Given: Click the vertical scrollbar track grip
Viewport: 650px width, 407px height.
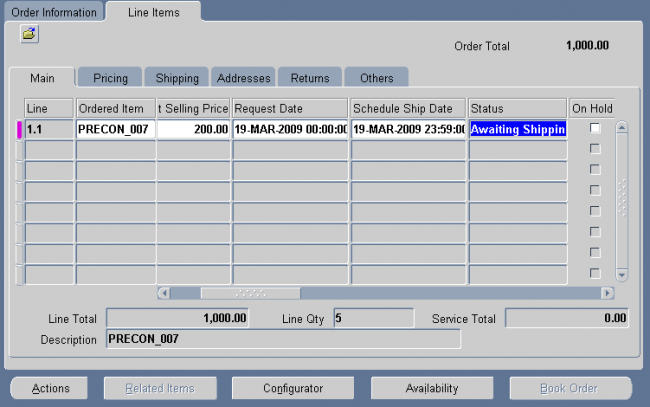Looking at the screenshot, I should (x=621, y=197).
